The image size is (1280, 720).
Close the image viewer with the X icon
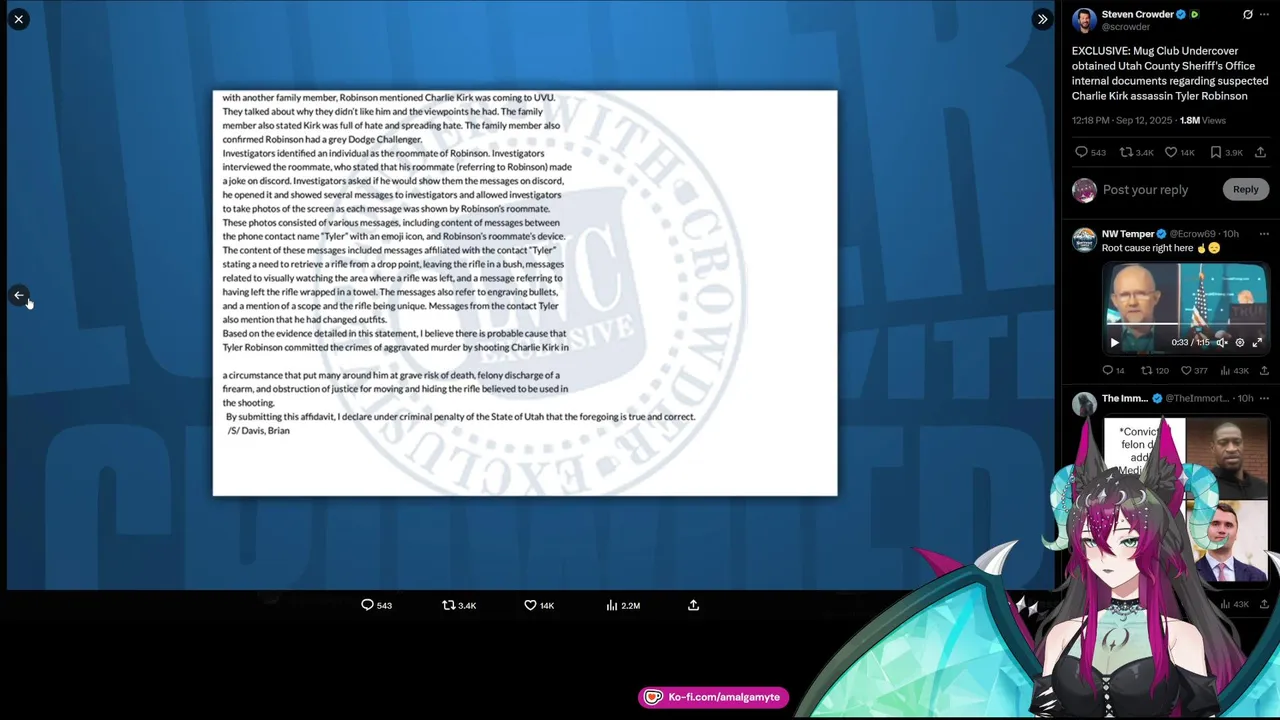[x=19, y=19]
